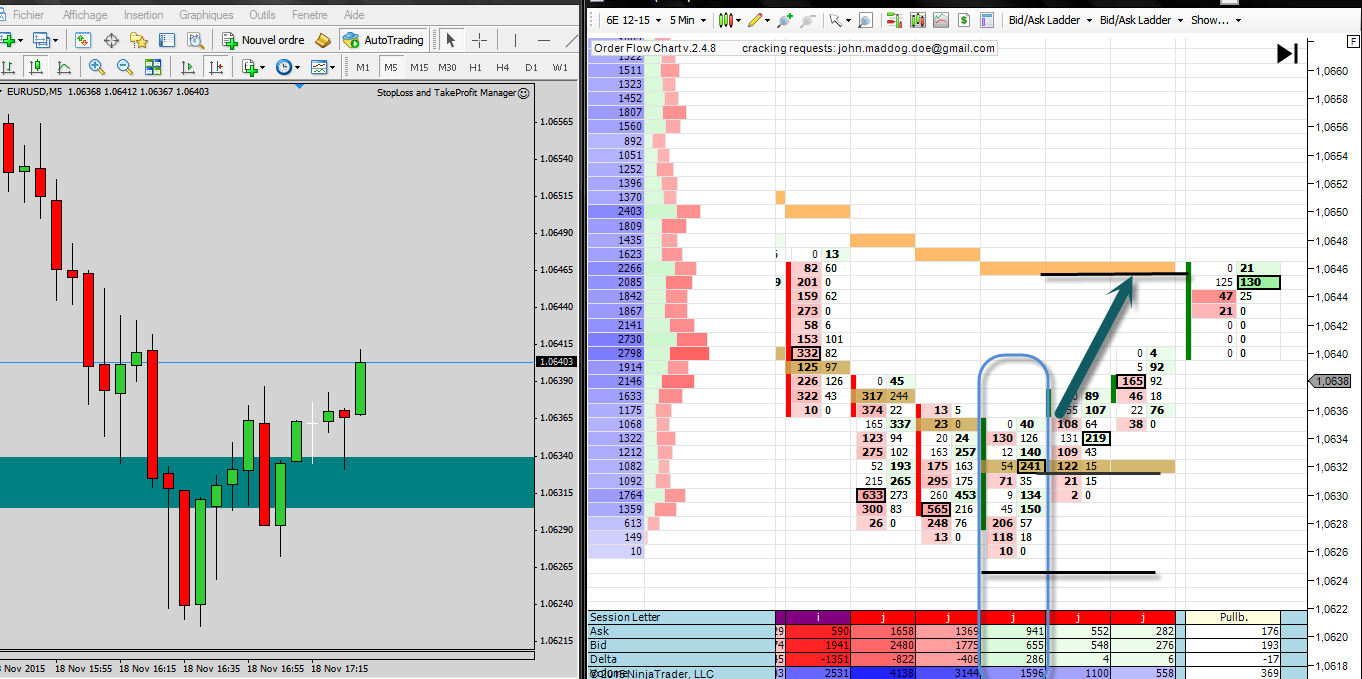The image size is (1362, 679).
Task: Switch to candlestick chart display
Action: (36, 67)
